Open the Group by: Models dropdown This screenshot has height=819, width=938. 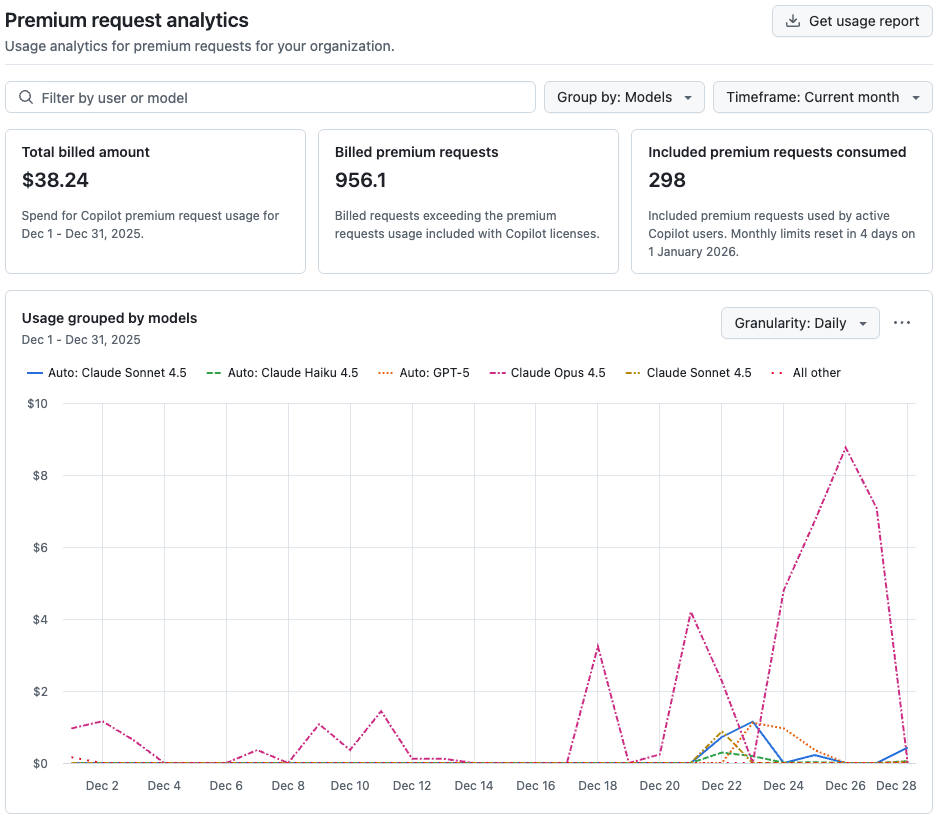(x=624, y=97)
